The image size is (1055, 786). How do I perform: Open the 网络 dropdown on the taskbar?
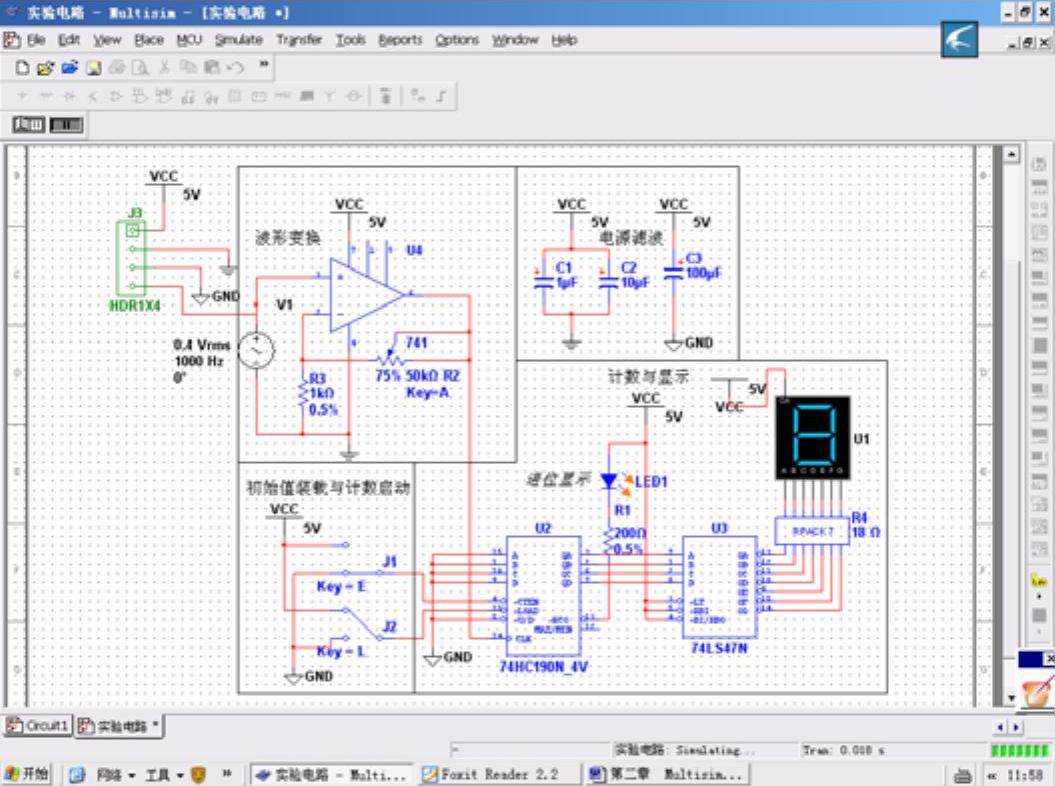(x=116, y=775)
